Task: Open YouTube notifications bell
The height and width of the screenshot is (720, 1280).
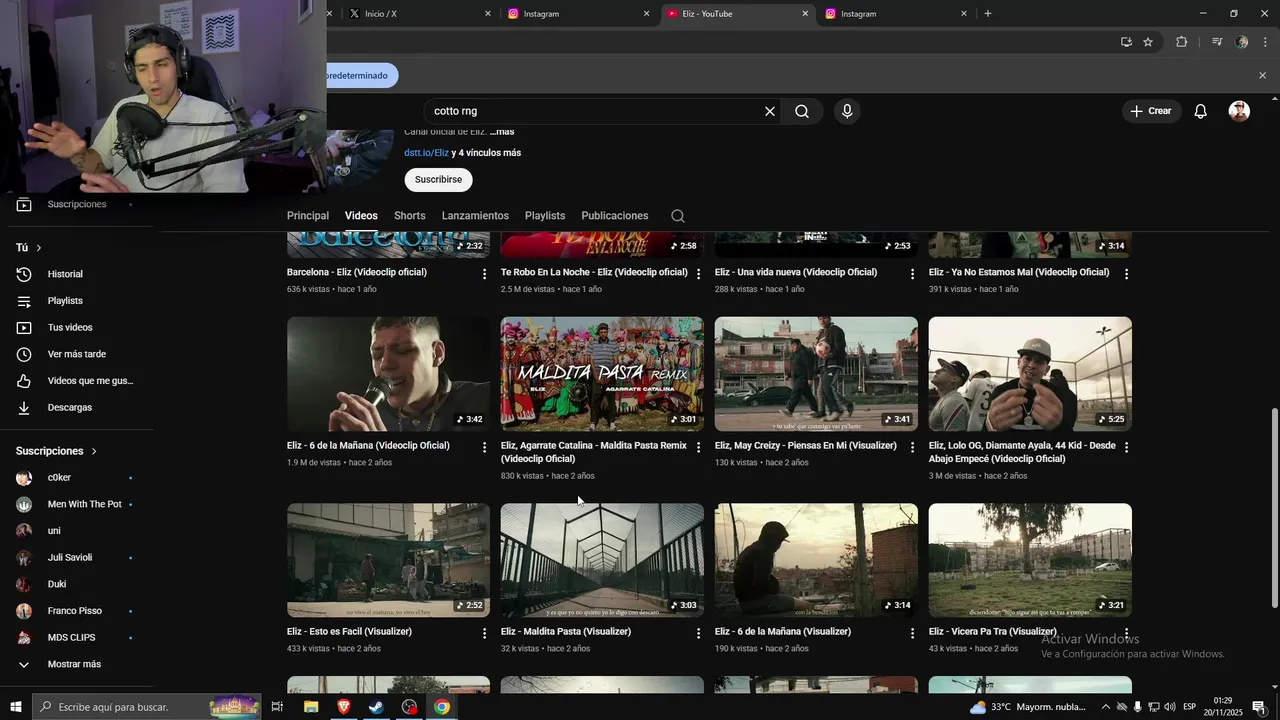Action: [1200, 111]
